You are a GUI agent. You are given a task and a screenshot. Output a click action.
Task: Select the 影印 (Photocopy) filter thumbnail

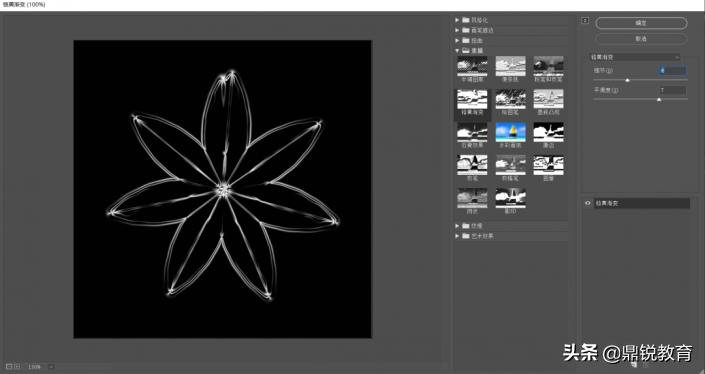pyautogui.click(x=510, y=198)
